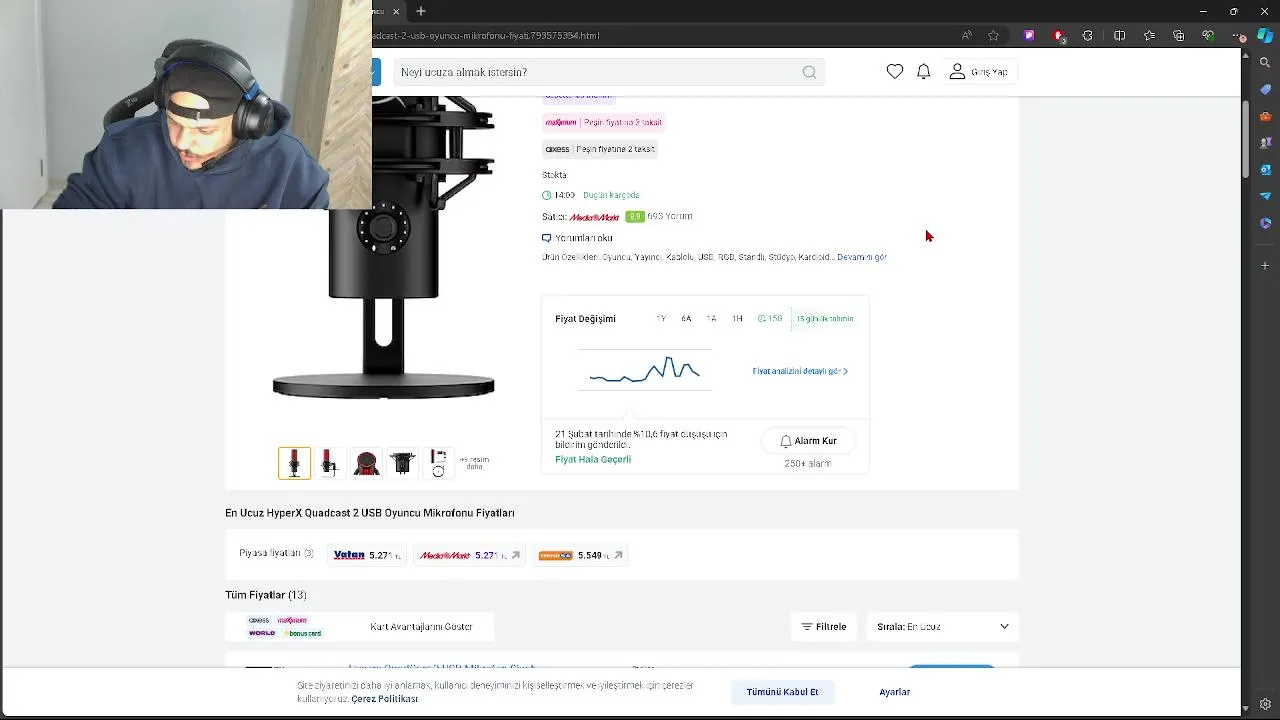Open Sırala: En Ucuz sort dropdown
Screen dimensions: 1280x720
tap(942, 627)
